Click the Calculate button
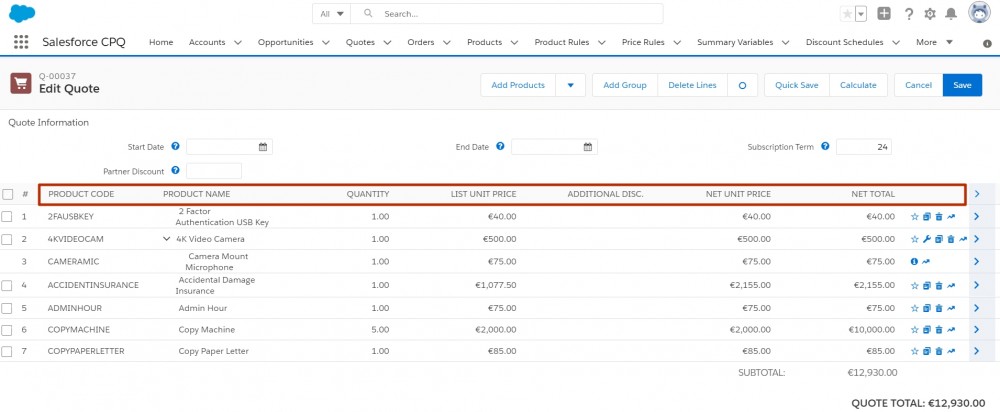The image size is (1000, 412). pyautogui.click(x=858, y=85)
